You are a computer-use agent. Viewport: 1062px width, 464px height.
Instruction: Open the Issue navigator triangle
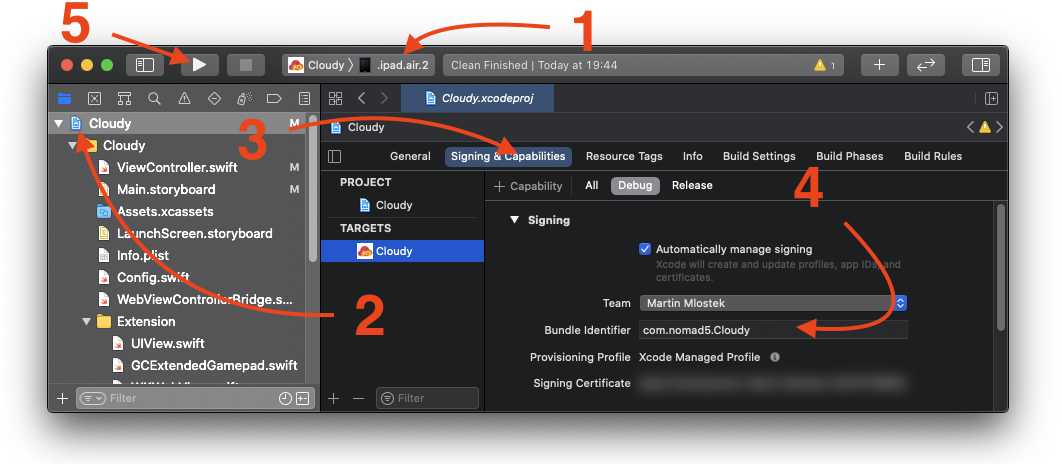(x=184, y=99)
